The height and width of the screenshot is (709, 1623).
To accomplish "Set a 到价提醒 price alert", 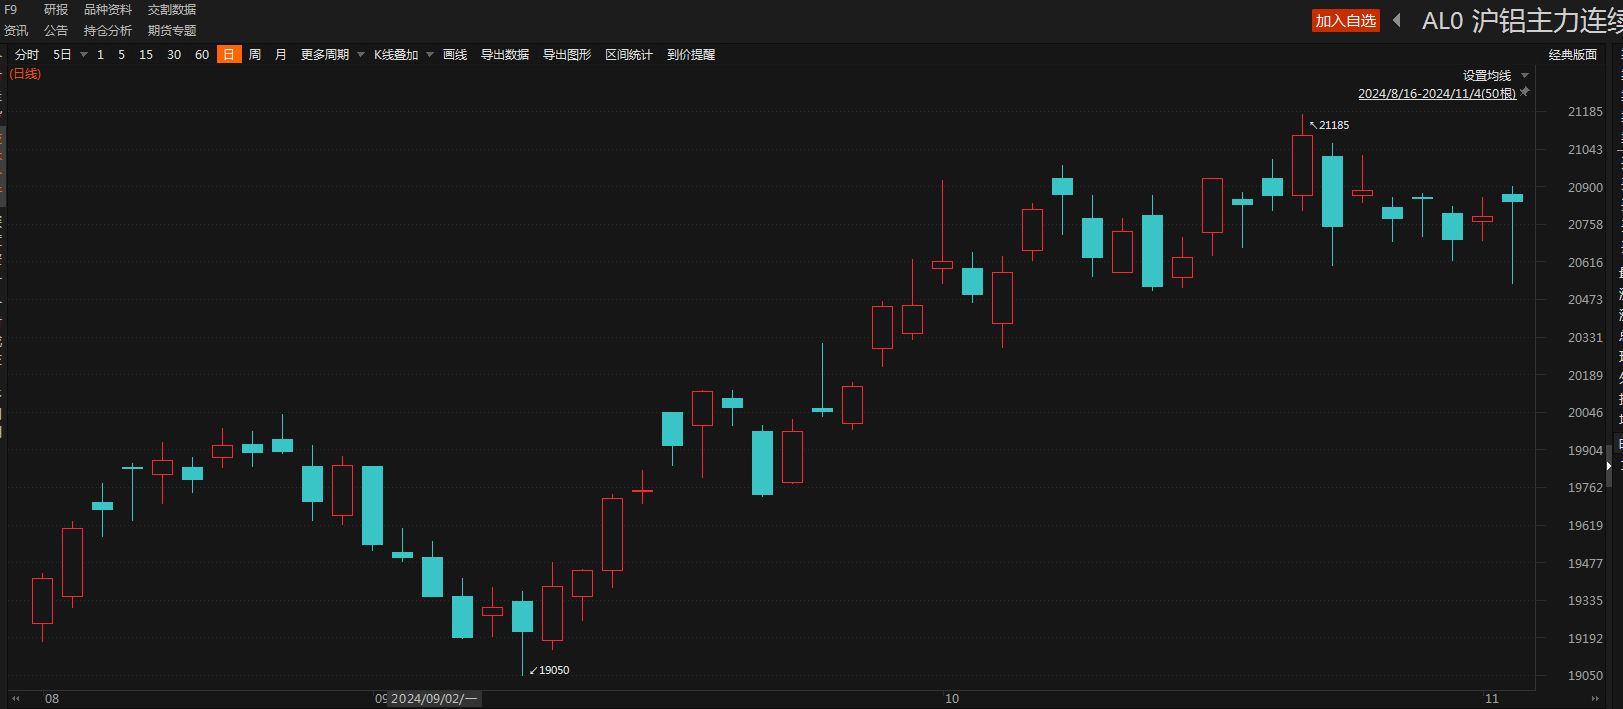I will pyautogui.click(x=691, y=55).
